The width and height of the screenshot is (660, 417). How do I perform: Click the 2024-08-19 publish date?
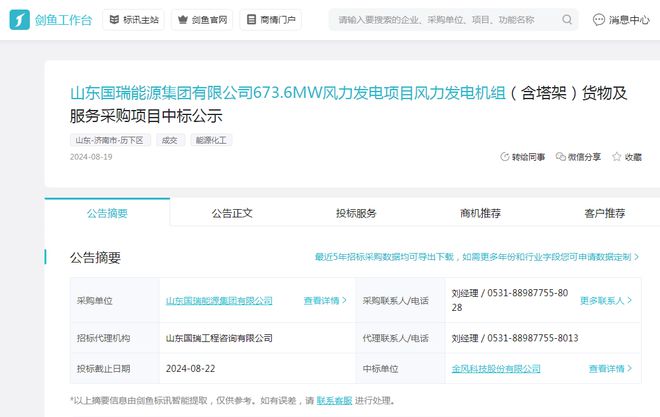point(91,157)
